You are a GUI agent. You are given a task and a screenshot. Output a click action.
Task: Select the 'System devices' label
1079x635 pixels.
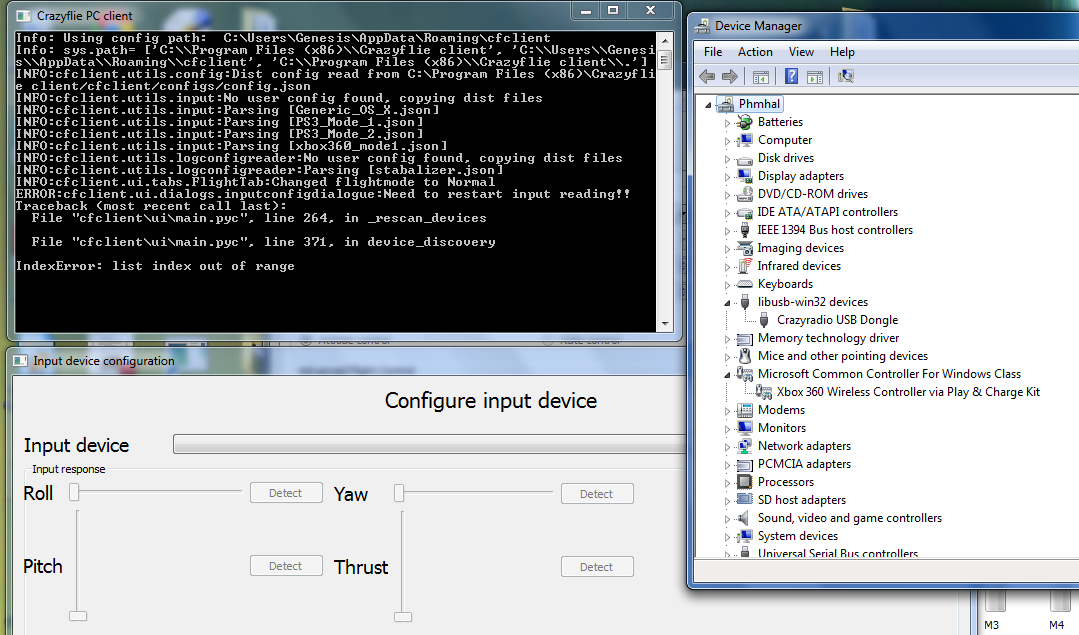tap(798, 536)
